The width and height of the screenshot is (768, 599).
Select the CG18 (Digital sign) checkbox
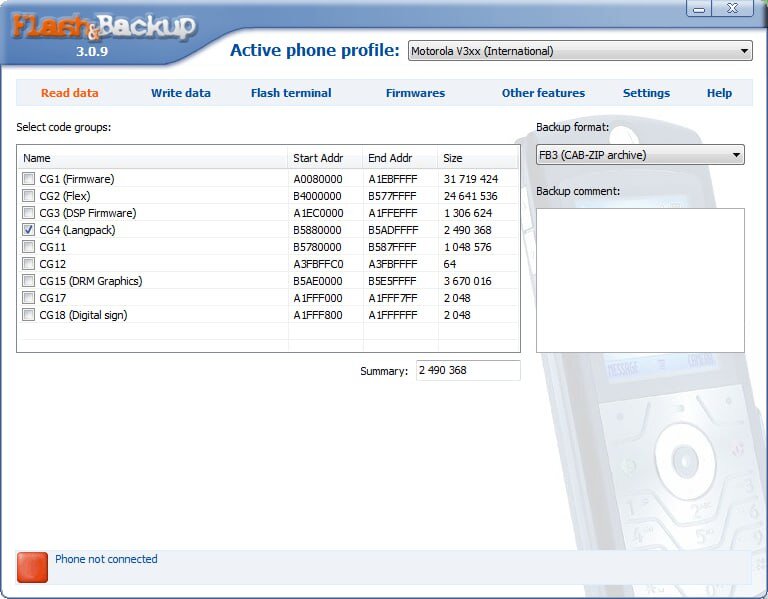[28, 314]
